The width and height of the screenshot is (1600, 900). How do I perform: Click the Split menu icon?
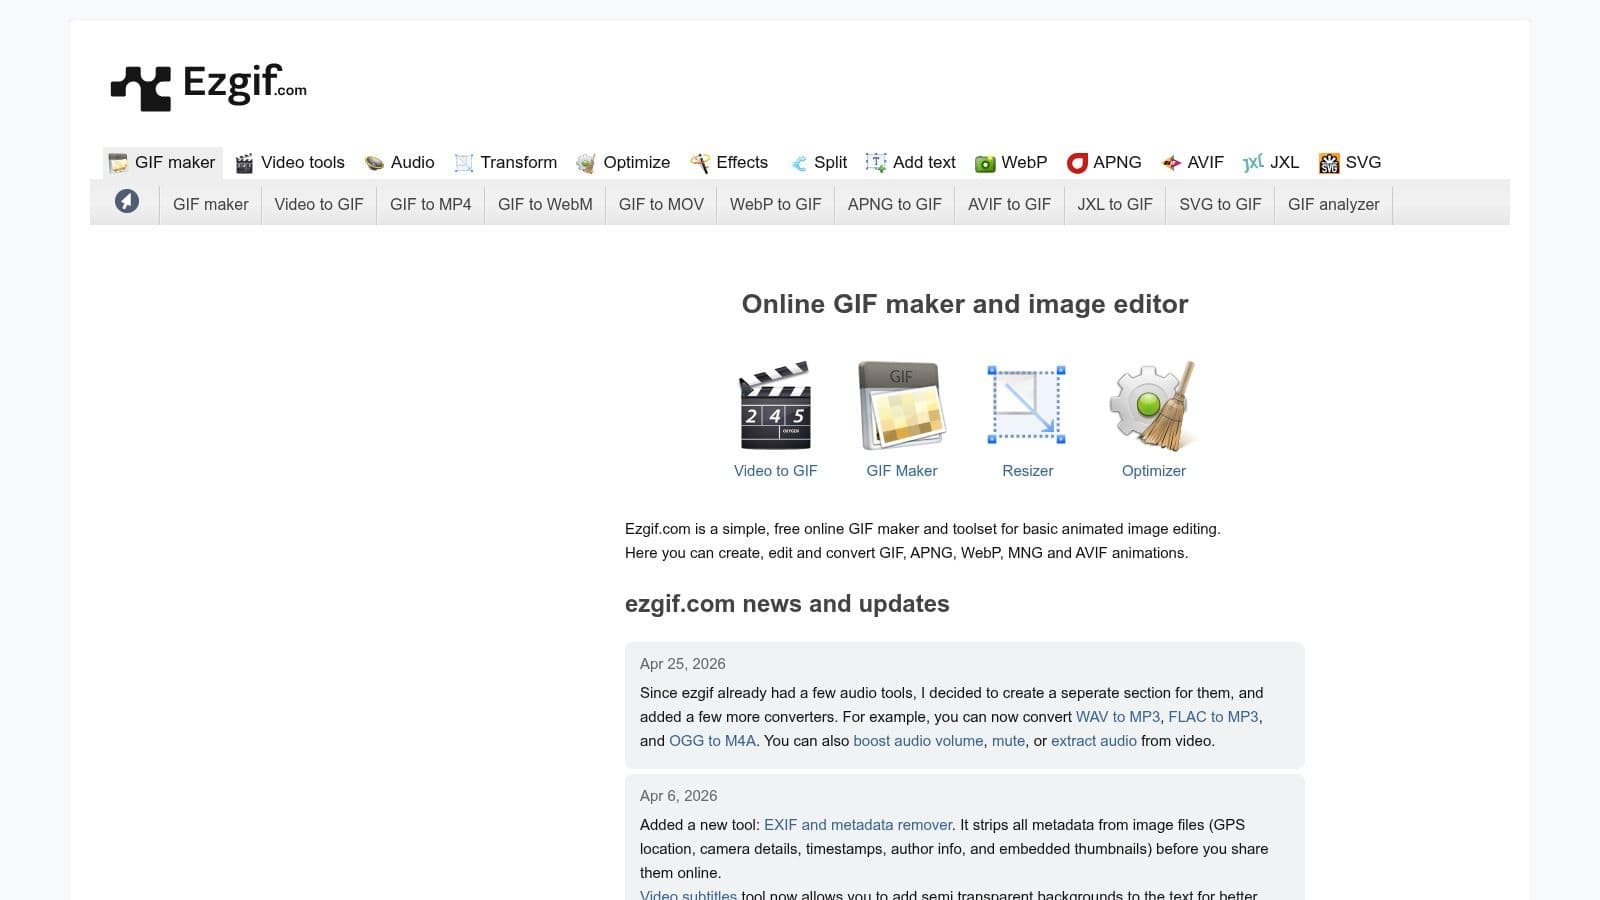(x=798, y=163)
